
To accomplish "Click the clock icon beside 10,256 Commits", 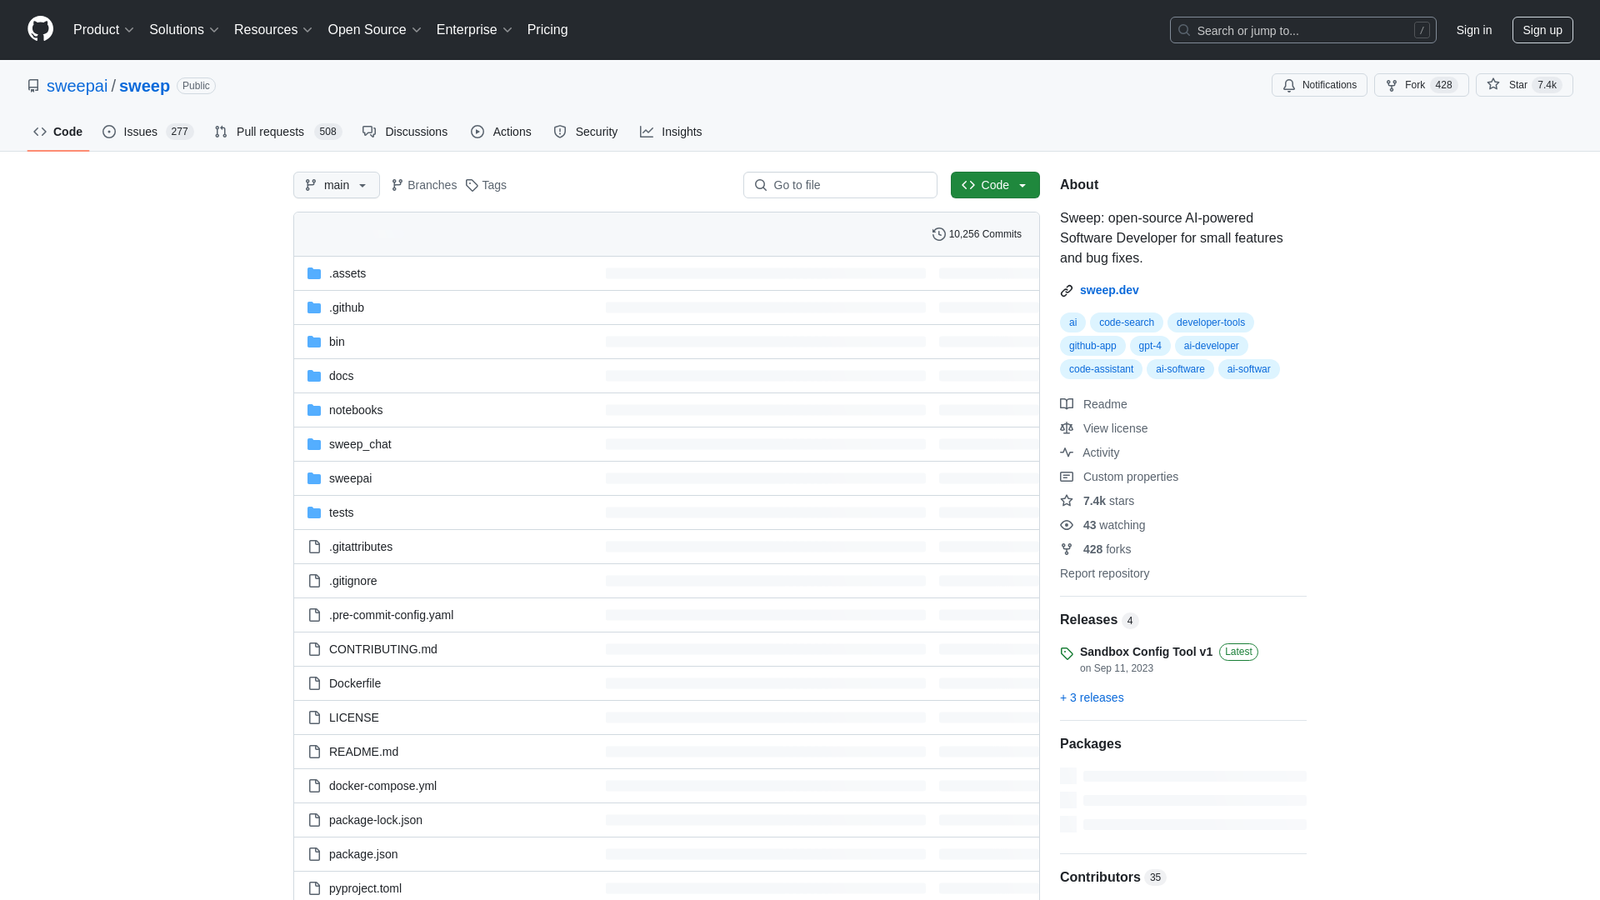I will pyautogui.click(x=938, y=234).
